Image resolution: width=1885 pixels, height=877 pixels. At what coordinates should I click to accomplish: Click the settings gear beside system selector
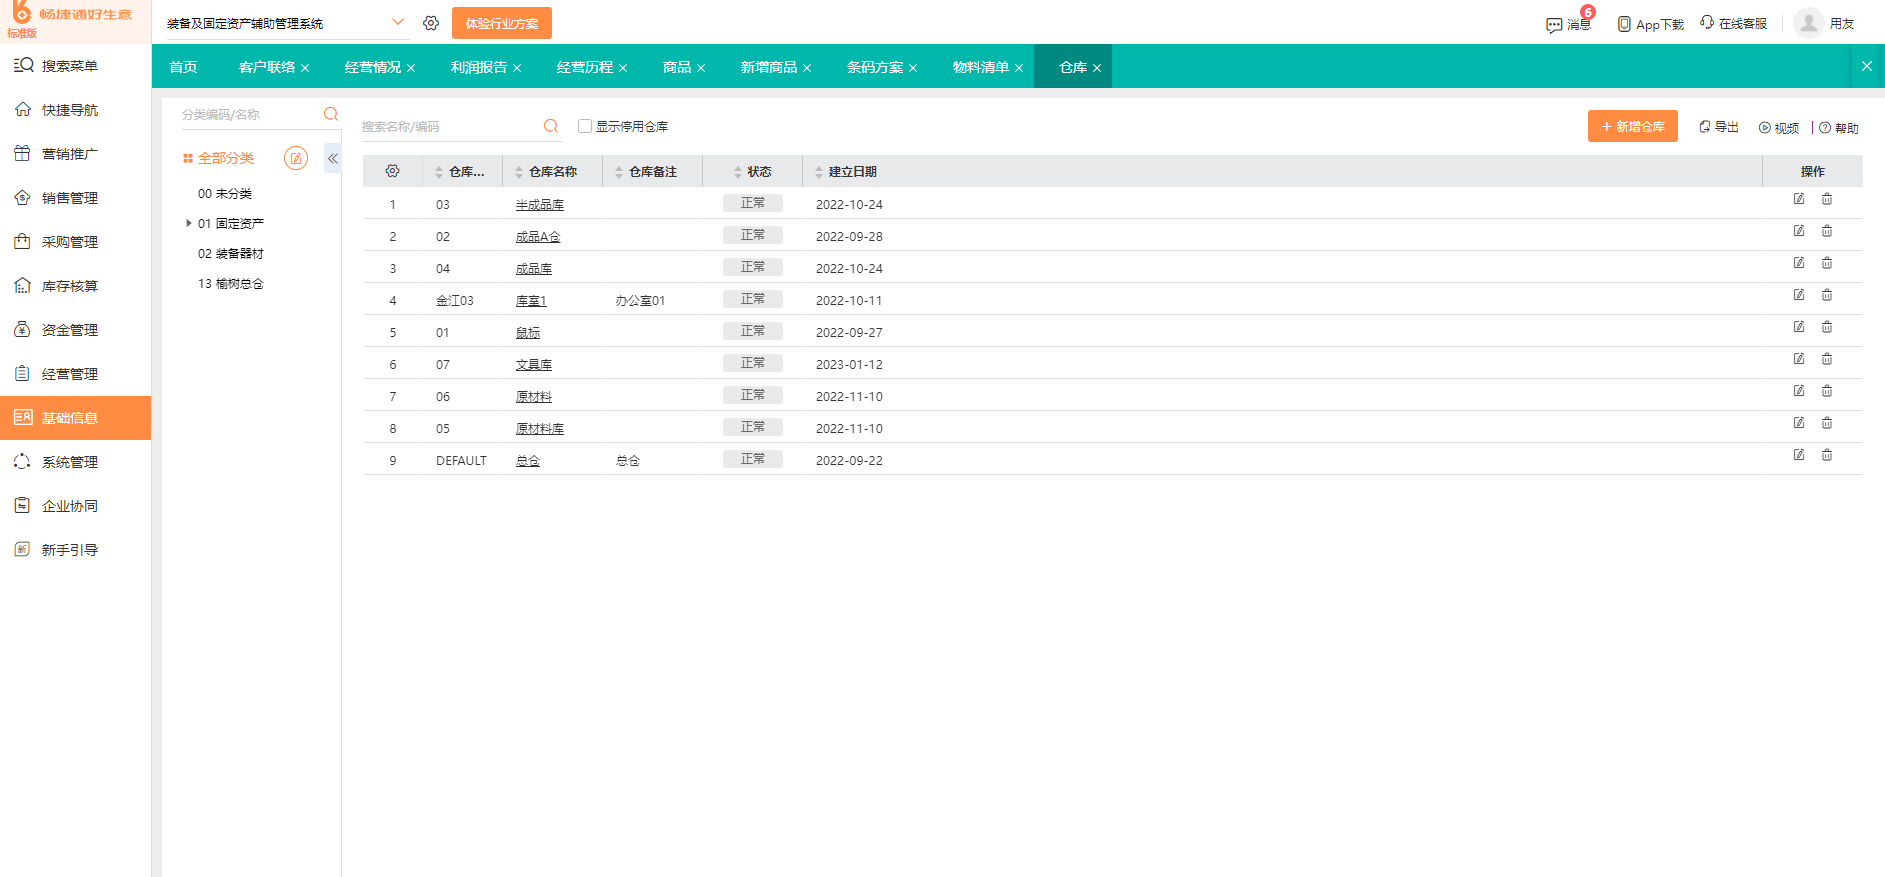click(431, 23)
